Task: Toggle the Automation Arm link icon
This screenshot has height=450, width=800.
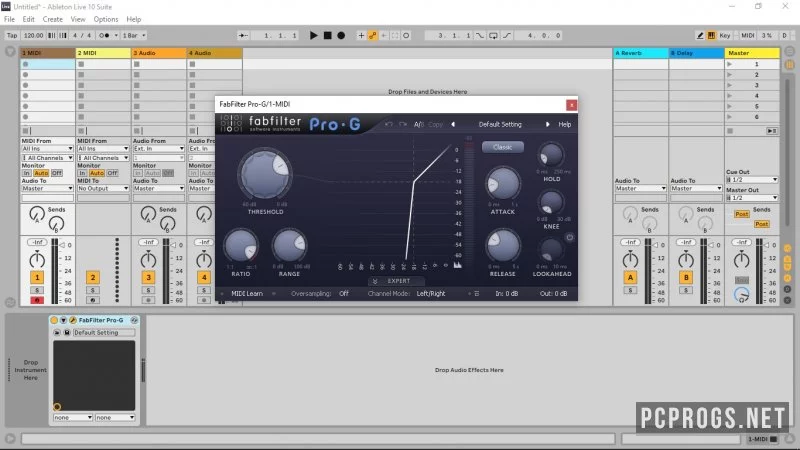Action: 372,35
